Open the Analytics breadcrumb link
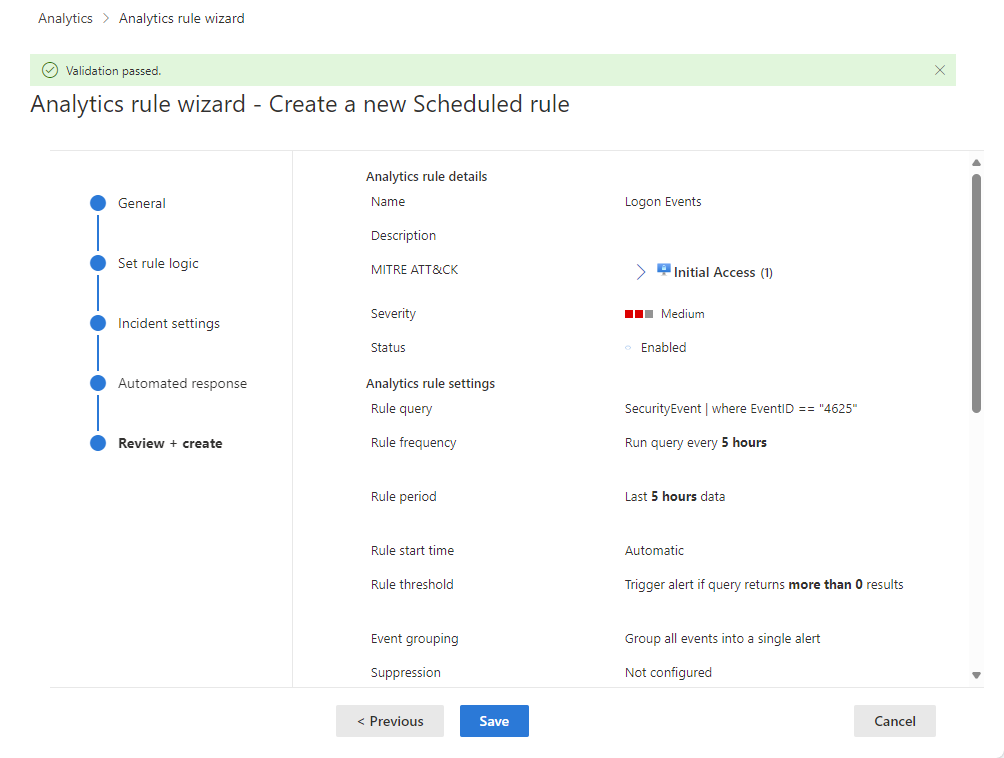This screenshot has width=1004, height=758. tap(64, 18)
